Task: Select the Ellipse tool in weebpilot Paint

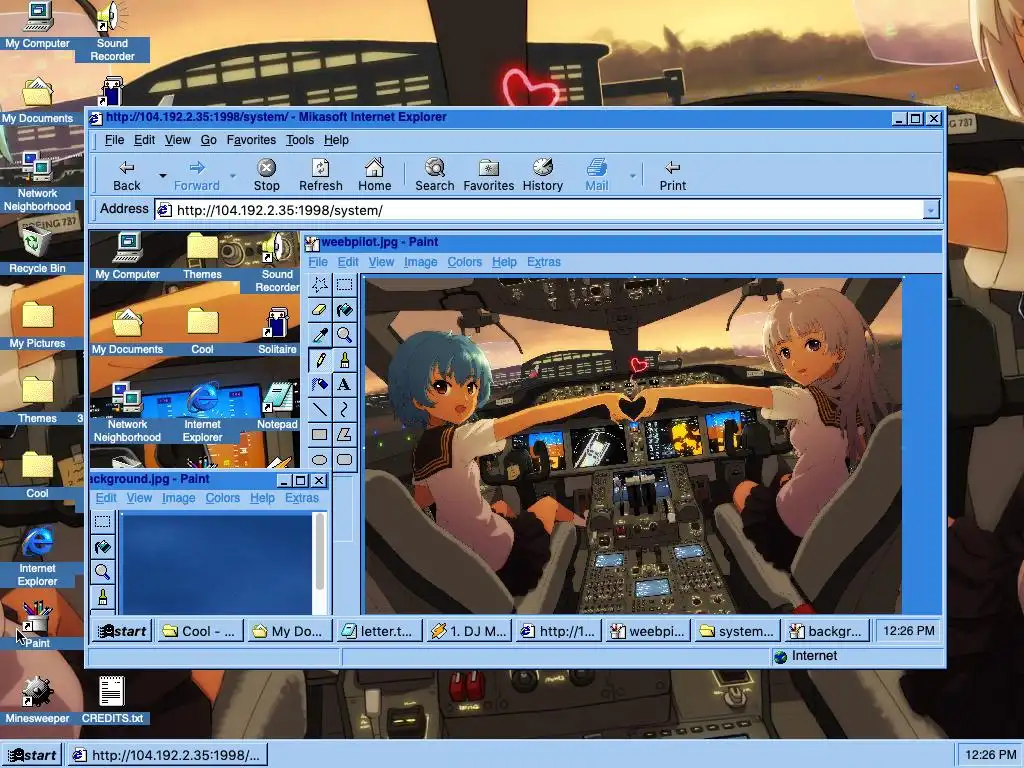Action: [319, 459]
